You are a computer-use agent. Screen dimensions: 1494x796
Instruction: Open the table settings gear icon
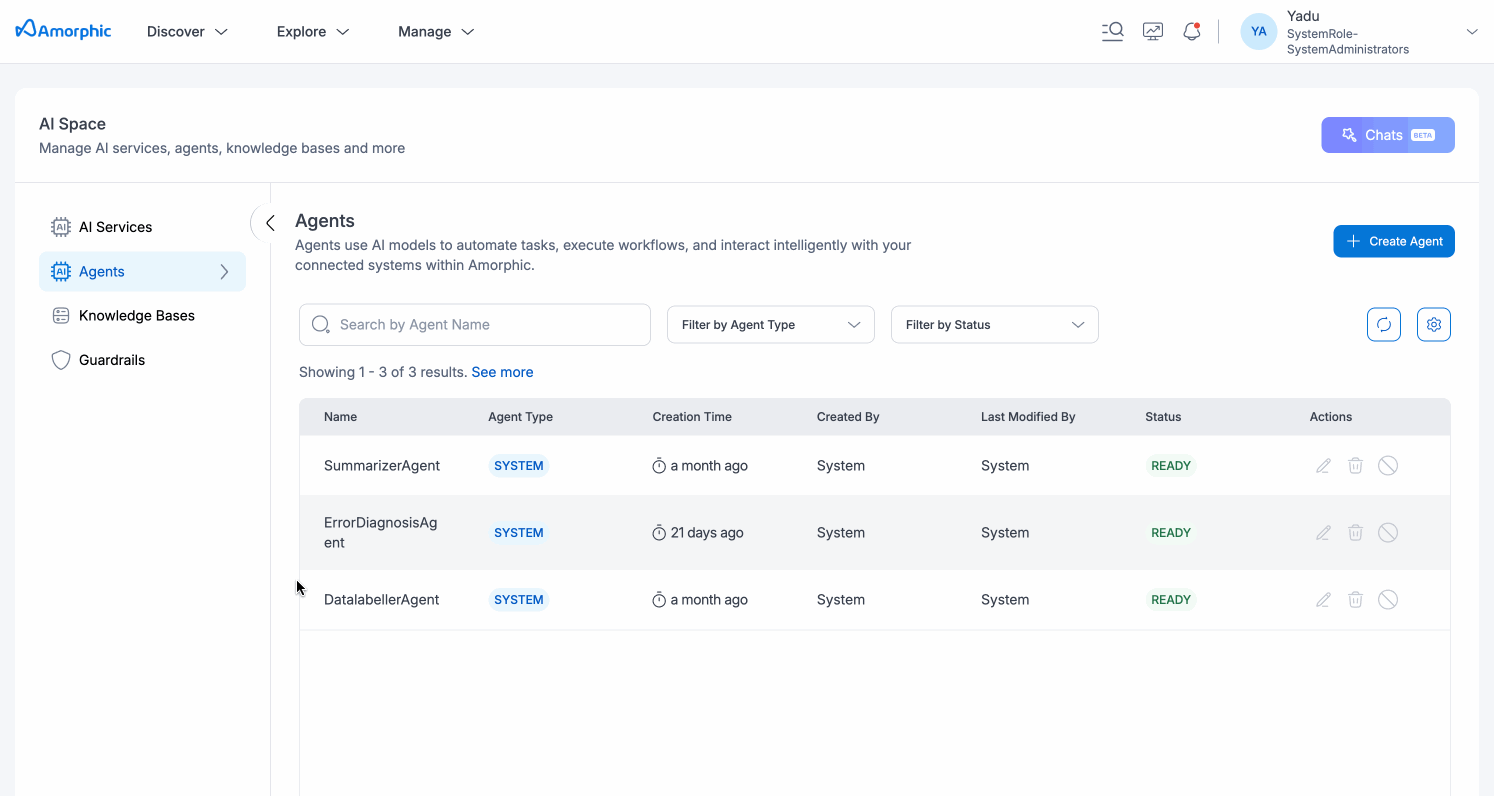(1433, 324)
